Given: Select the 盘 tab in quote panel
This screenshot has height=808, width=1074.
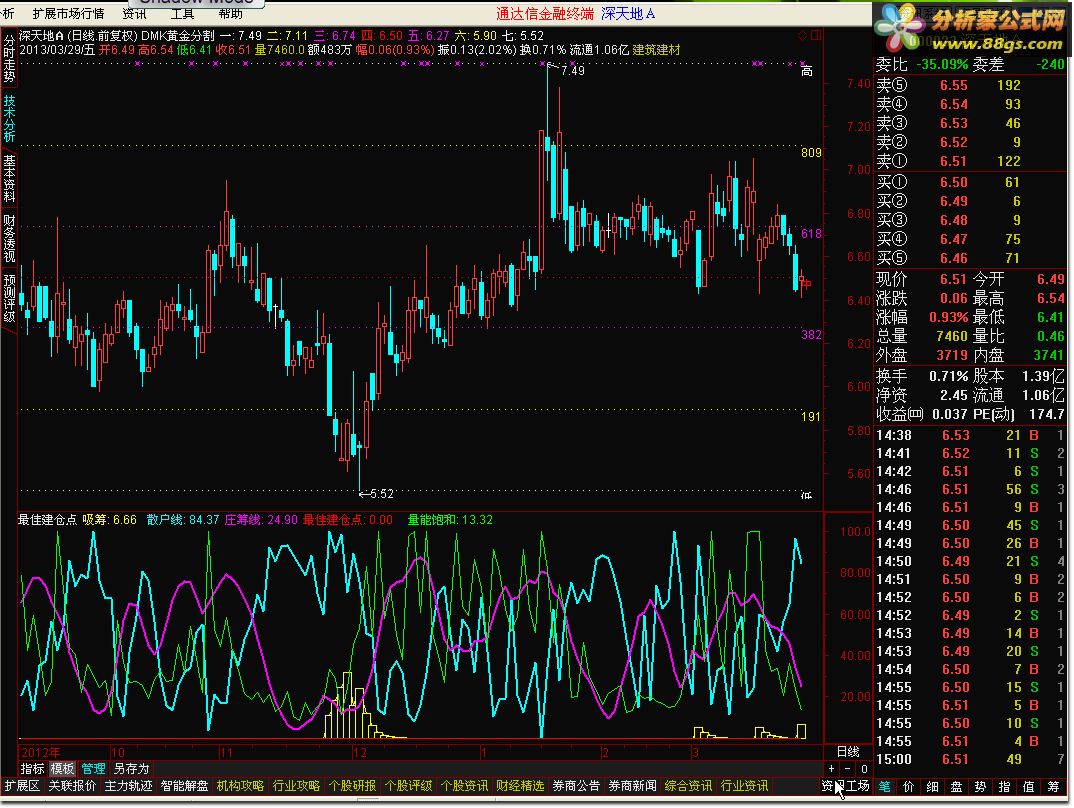Looking at the screenshot, I should point(957,787).
